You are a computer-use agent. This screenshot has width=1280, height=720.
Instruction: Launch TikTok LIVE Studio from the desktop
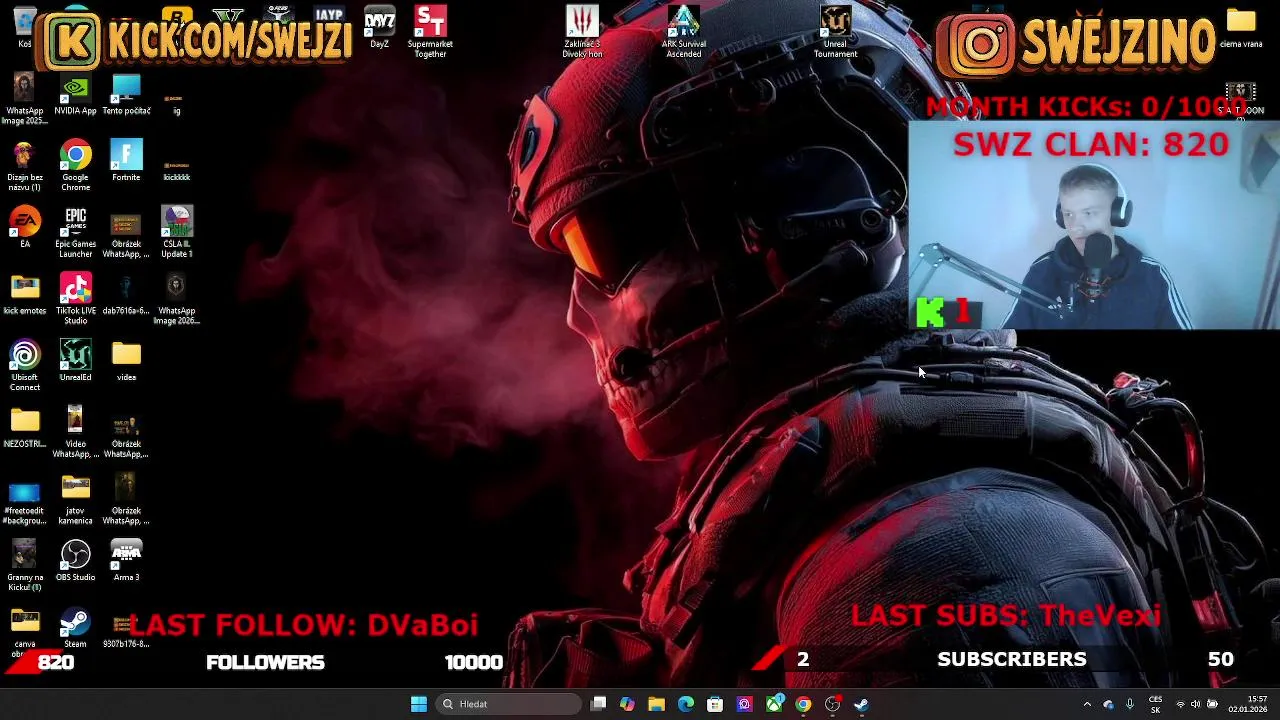point(75,299)
